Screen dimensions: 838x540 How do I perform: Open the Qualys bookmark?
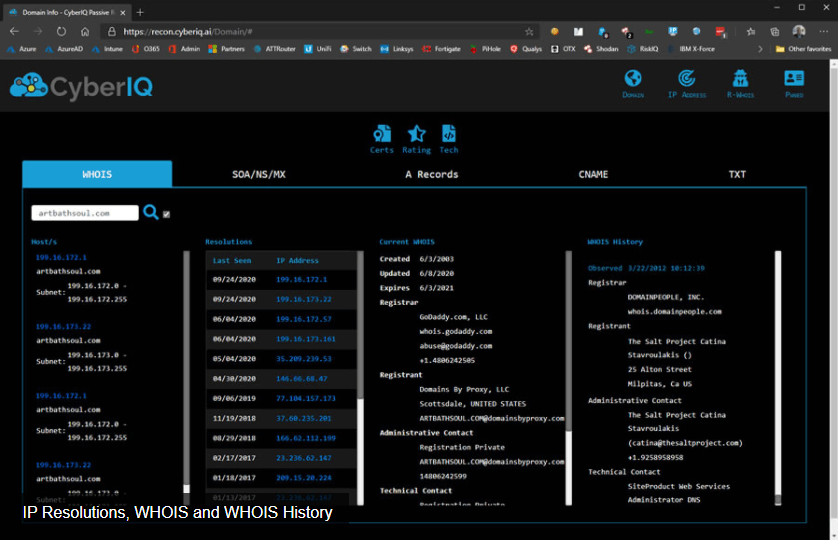pyautogui.click(x=526, y=49)
